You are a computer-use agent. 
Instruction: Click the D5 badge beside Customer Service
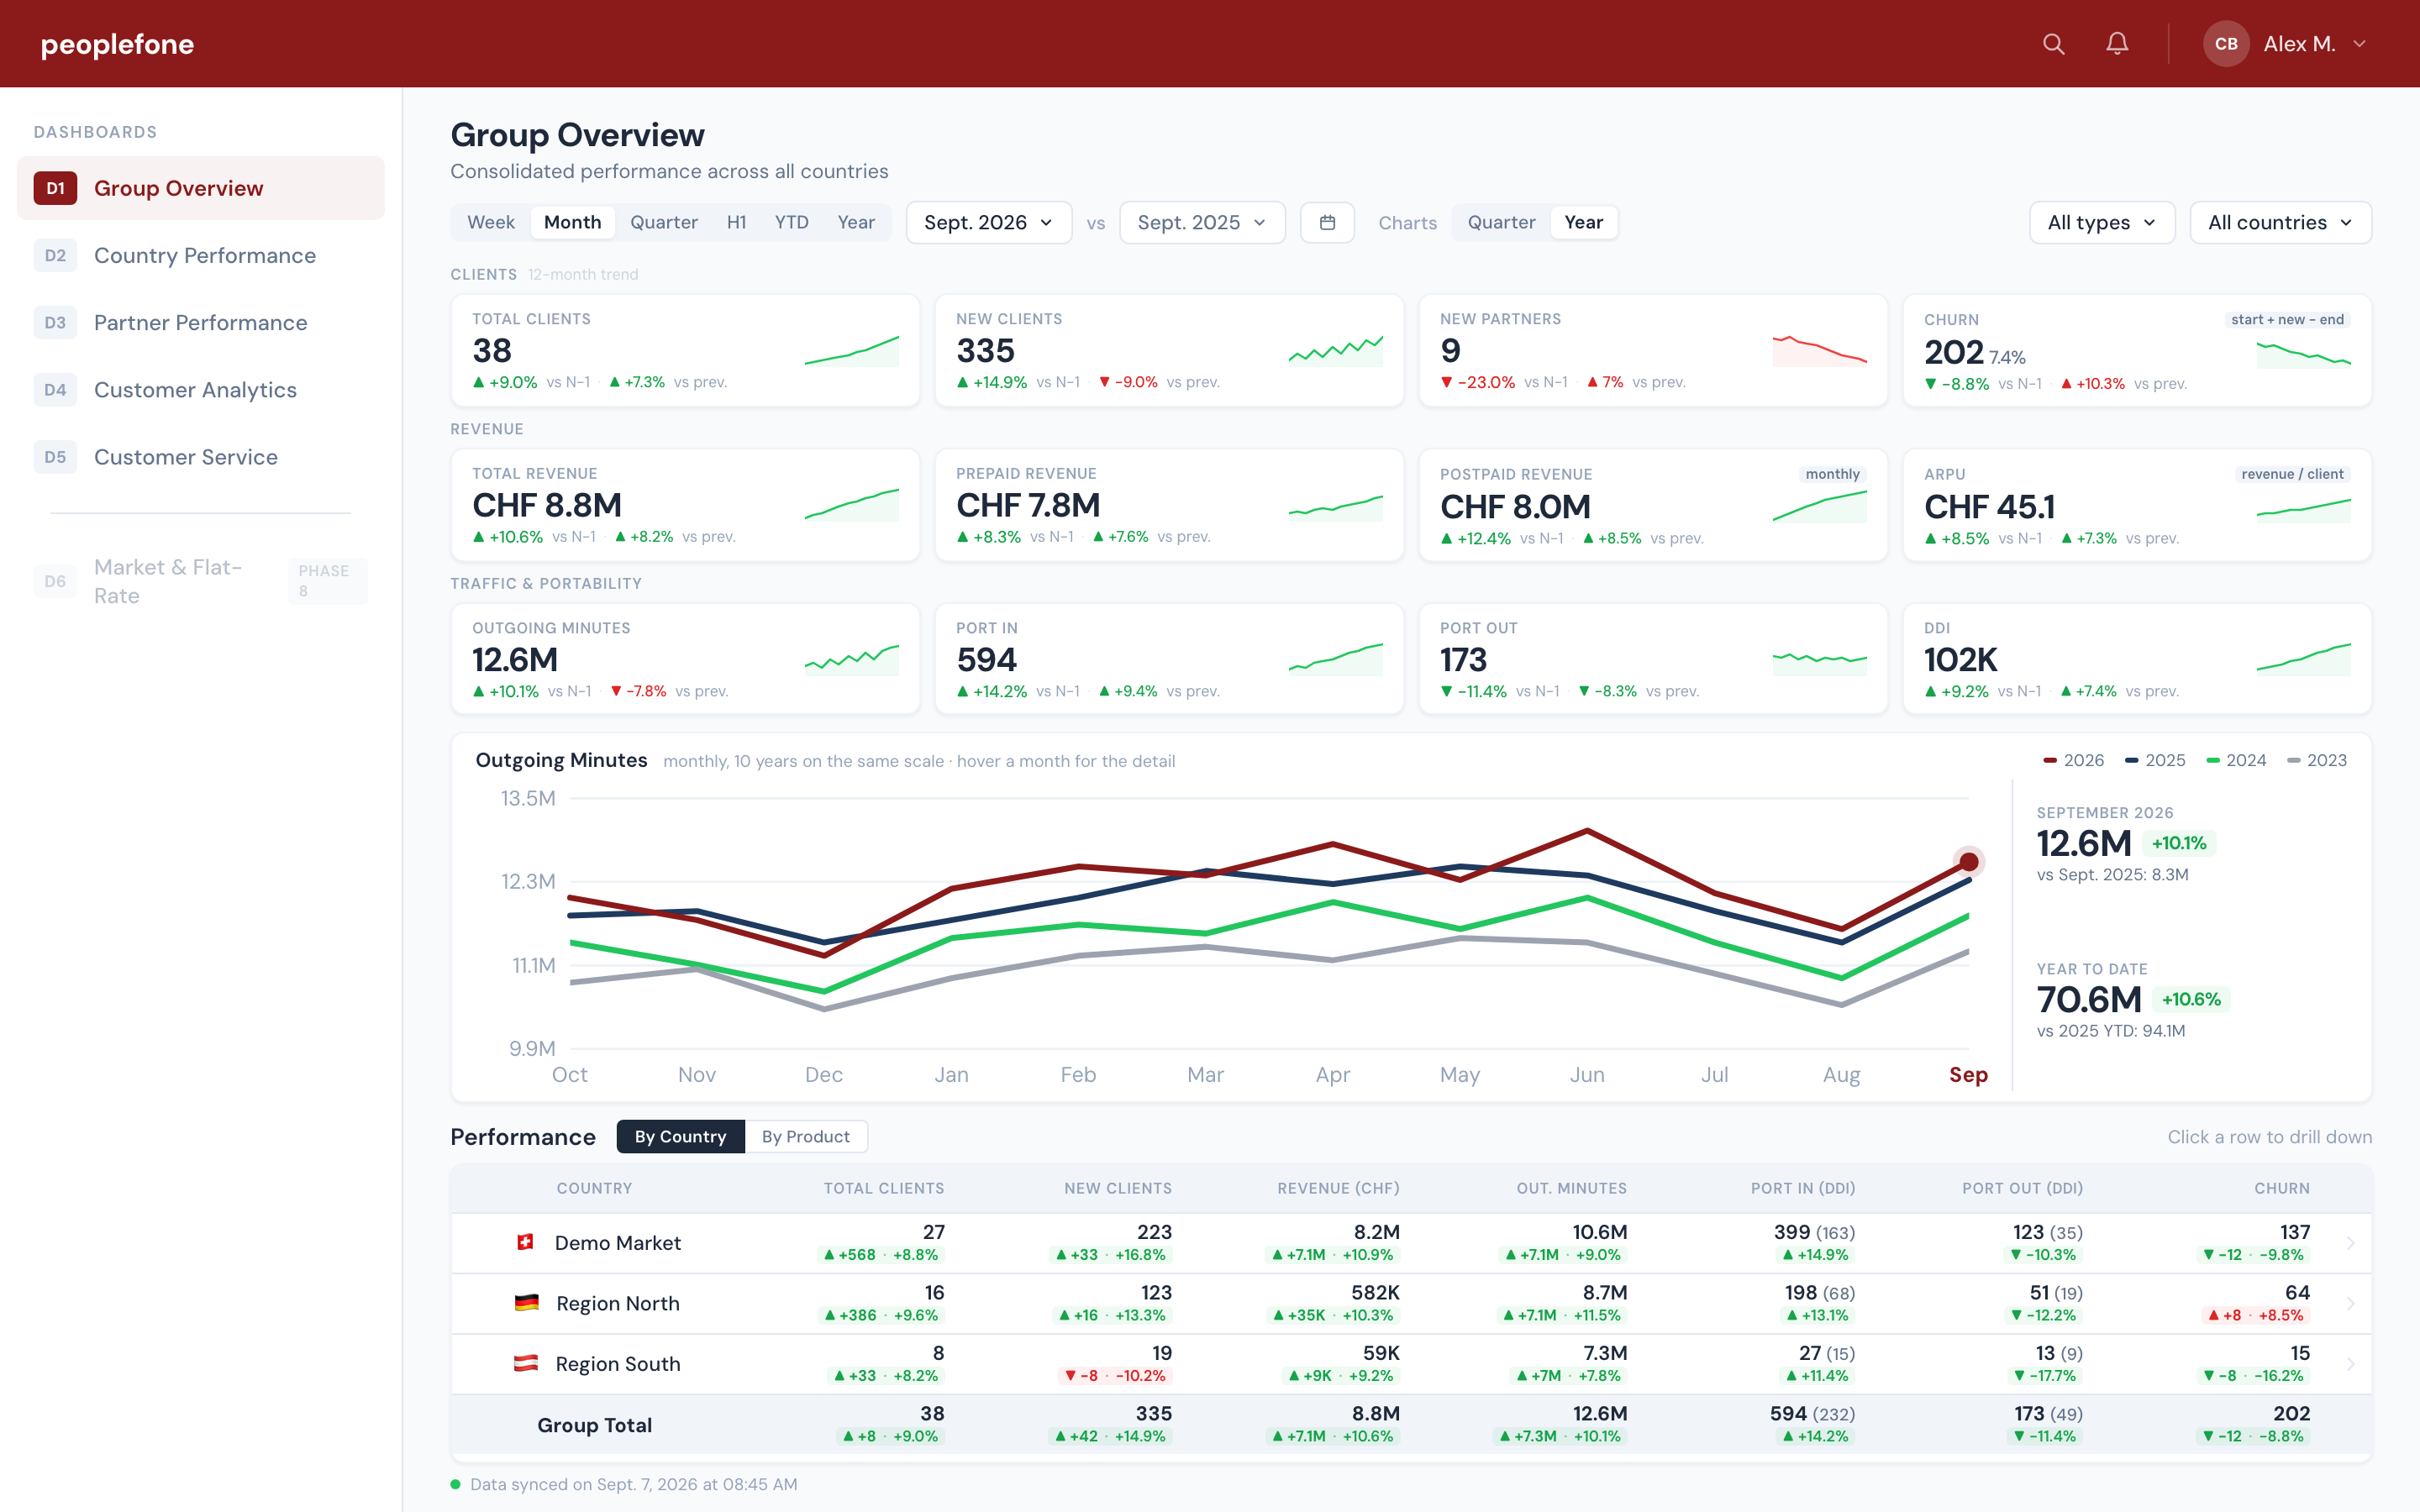tap(55, 457)
